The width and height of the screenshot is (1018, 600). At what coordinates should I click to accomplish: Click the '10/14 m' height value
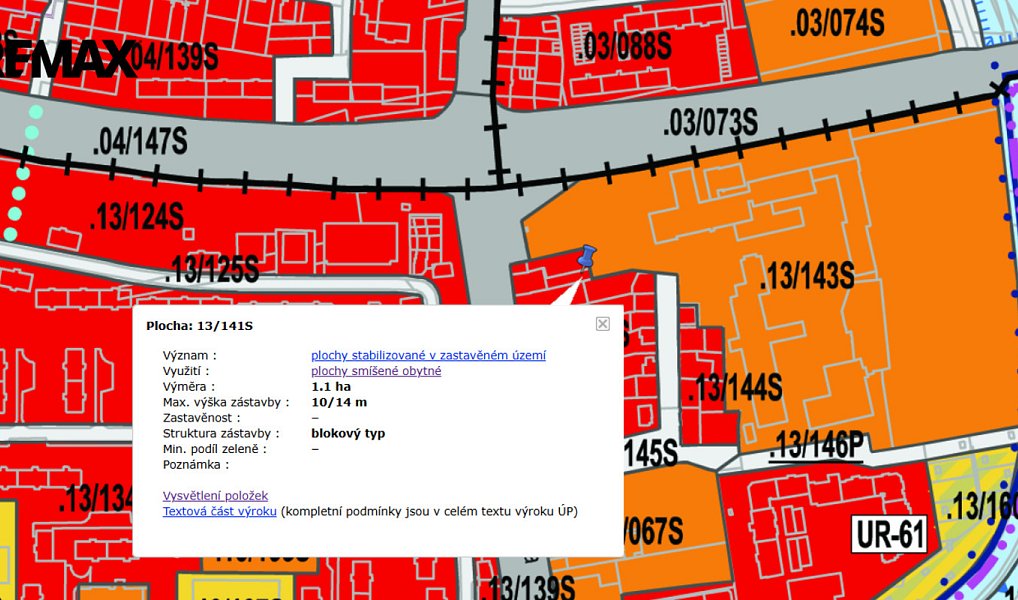pos(339,402)
